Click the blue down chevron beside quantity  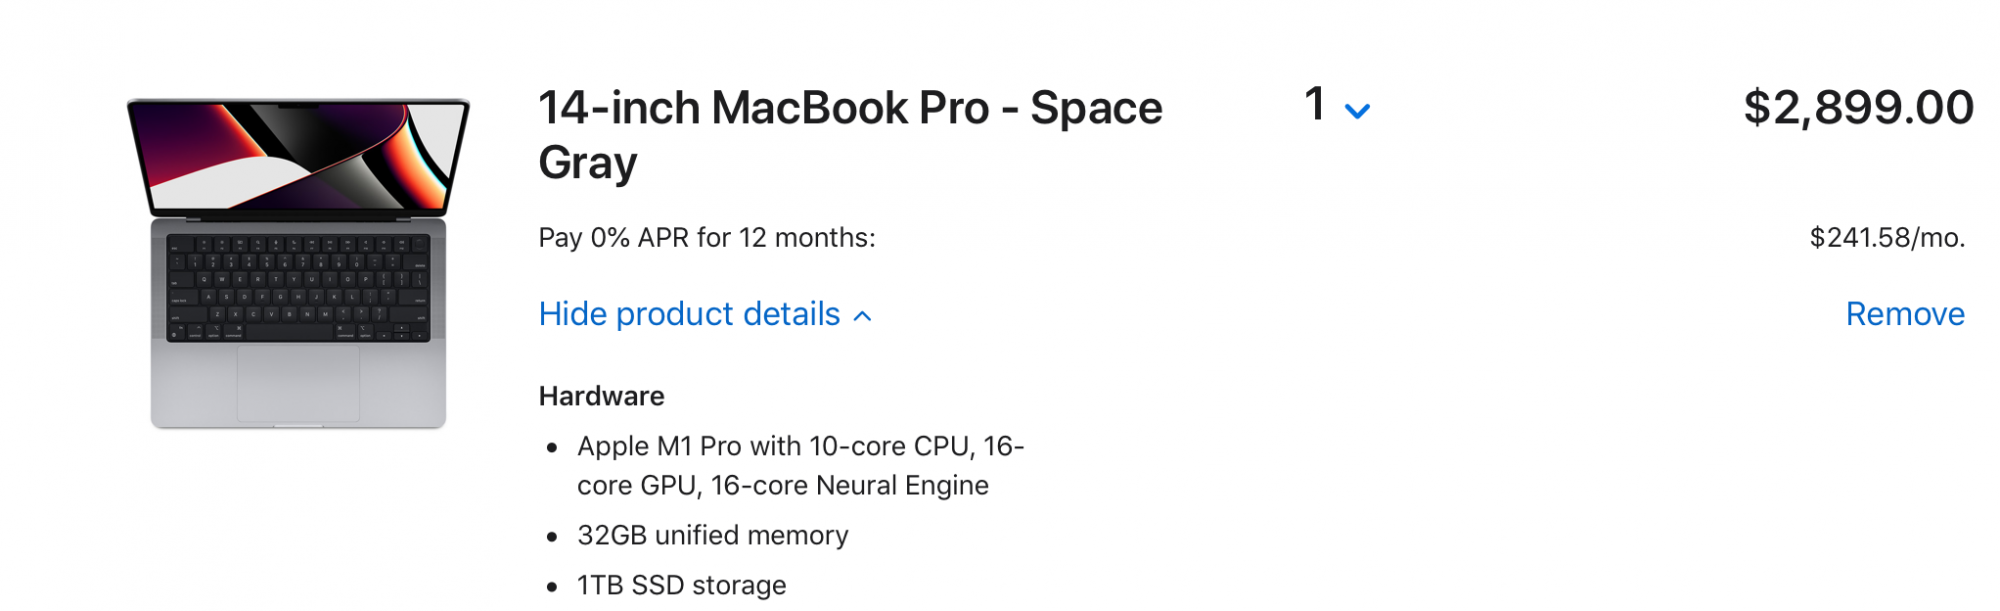pos(1357,111)
